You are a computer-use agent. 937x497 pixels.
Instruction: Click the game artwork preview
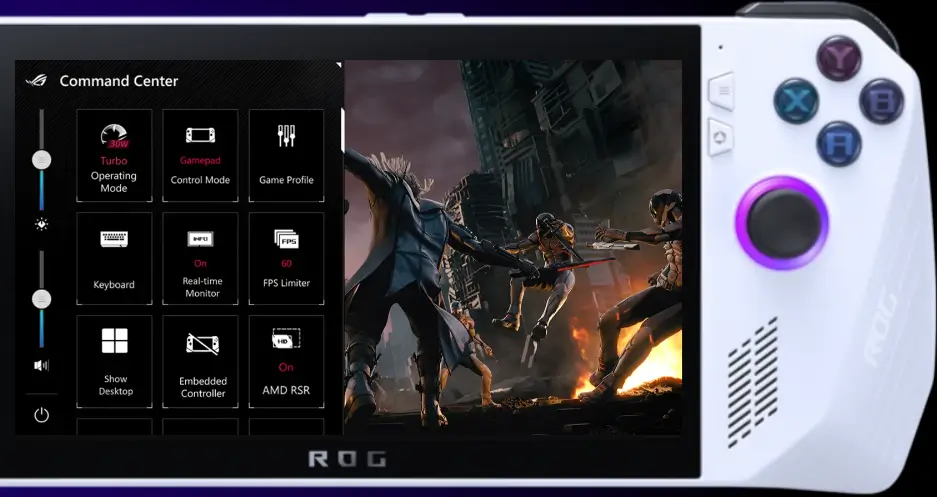click(513, 247)
